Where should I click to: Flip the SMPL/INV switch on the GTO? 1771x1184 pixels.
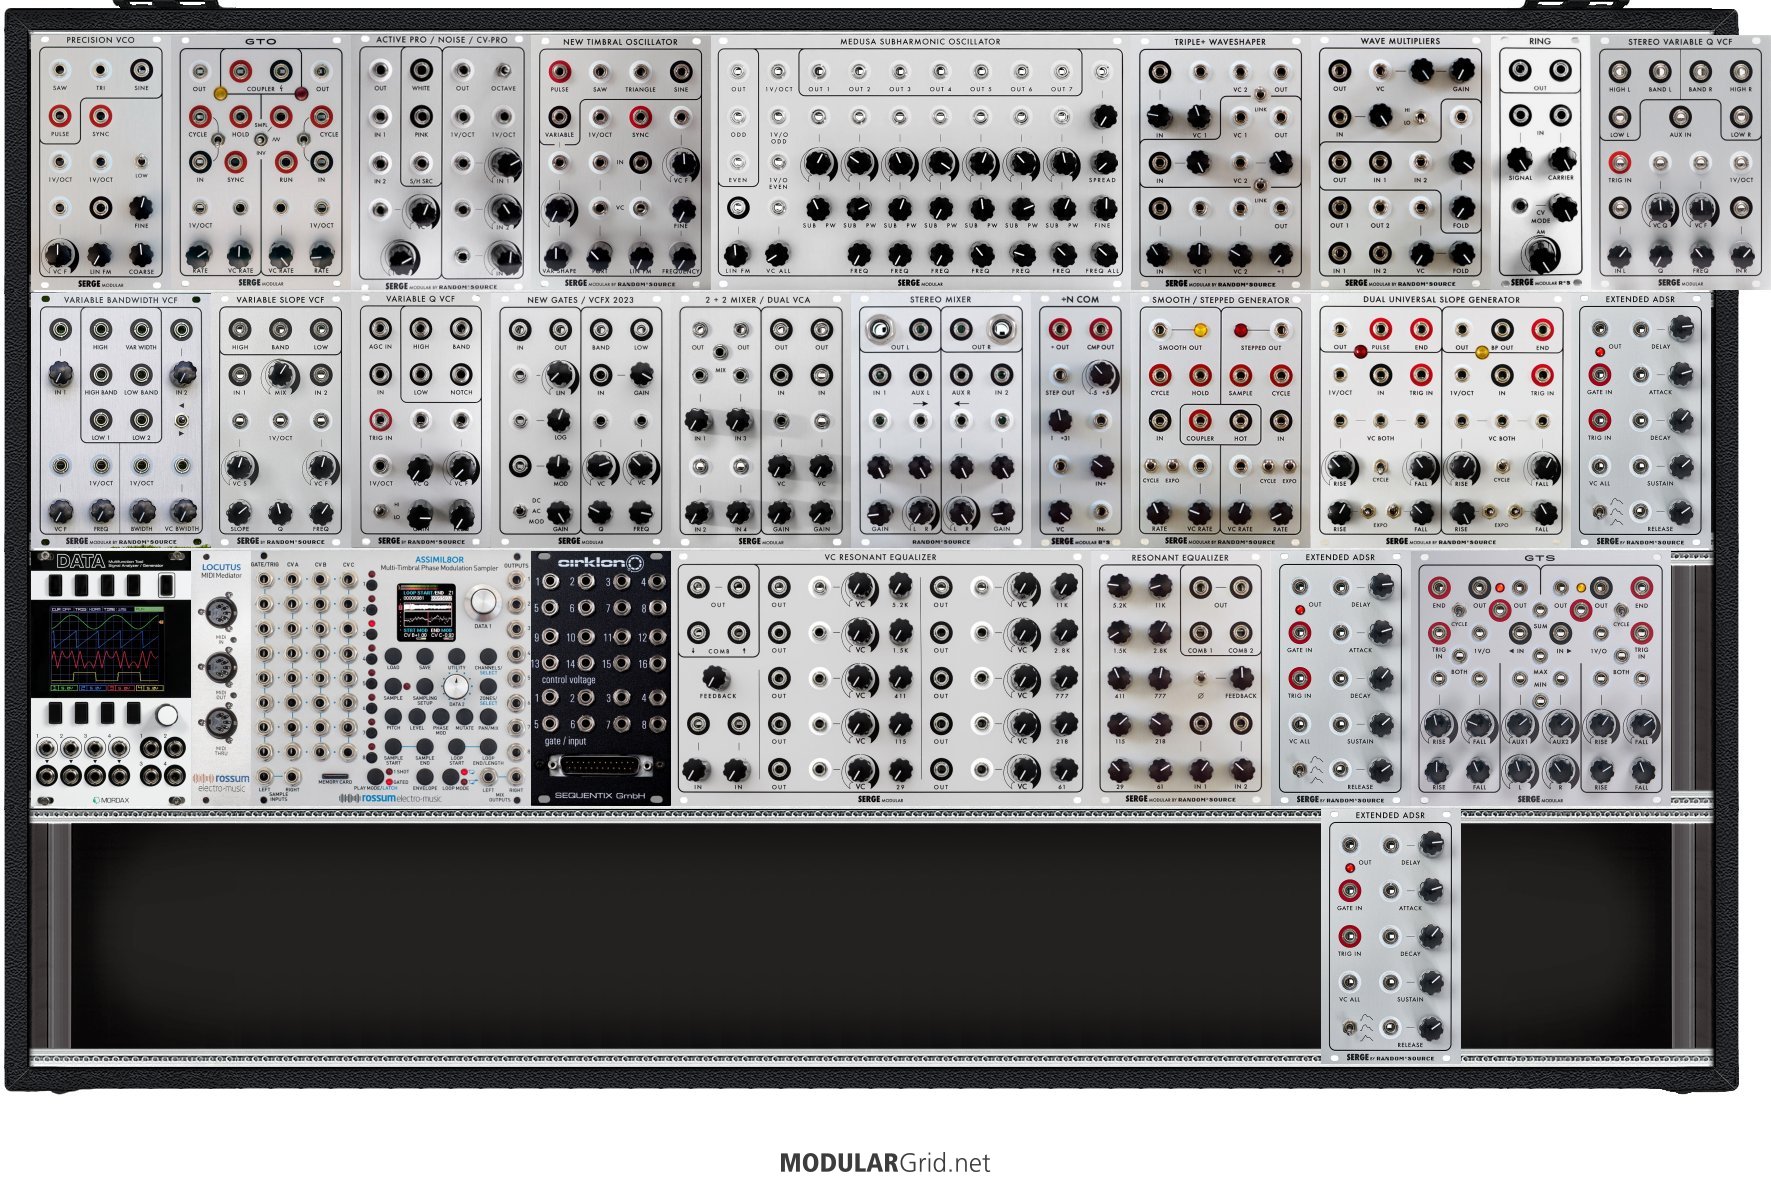coord(261,137)
